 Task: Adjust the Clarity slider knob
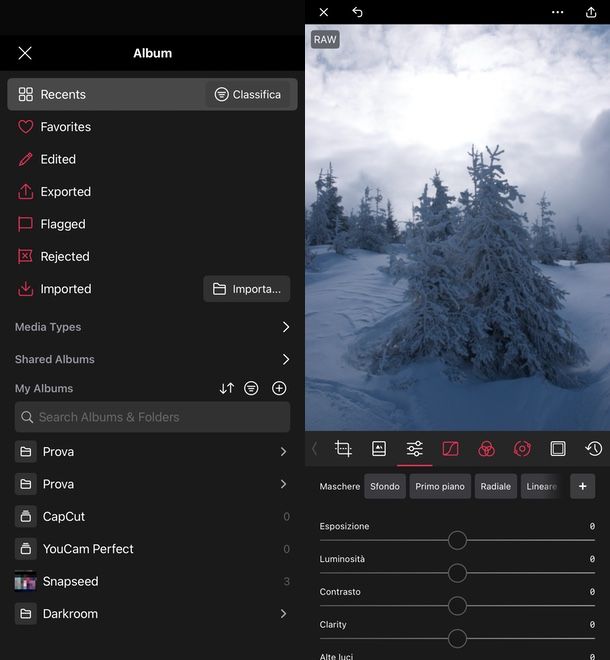(x=457, y=639)
